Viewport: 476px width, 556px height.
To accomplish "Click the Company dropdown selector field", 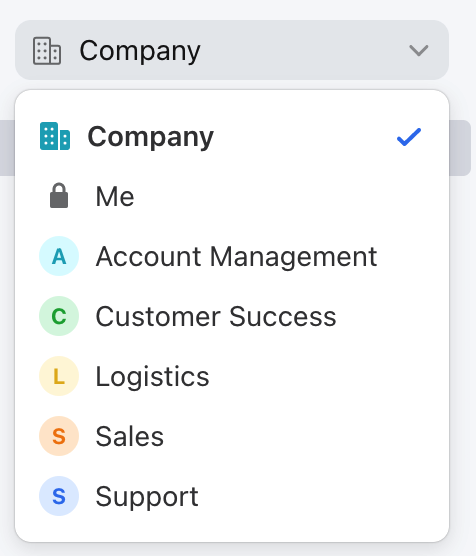I will [x=232, y=50].
